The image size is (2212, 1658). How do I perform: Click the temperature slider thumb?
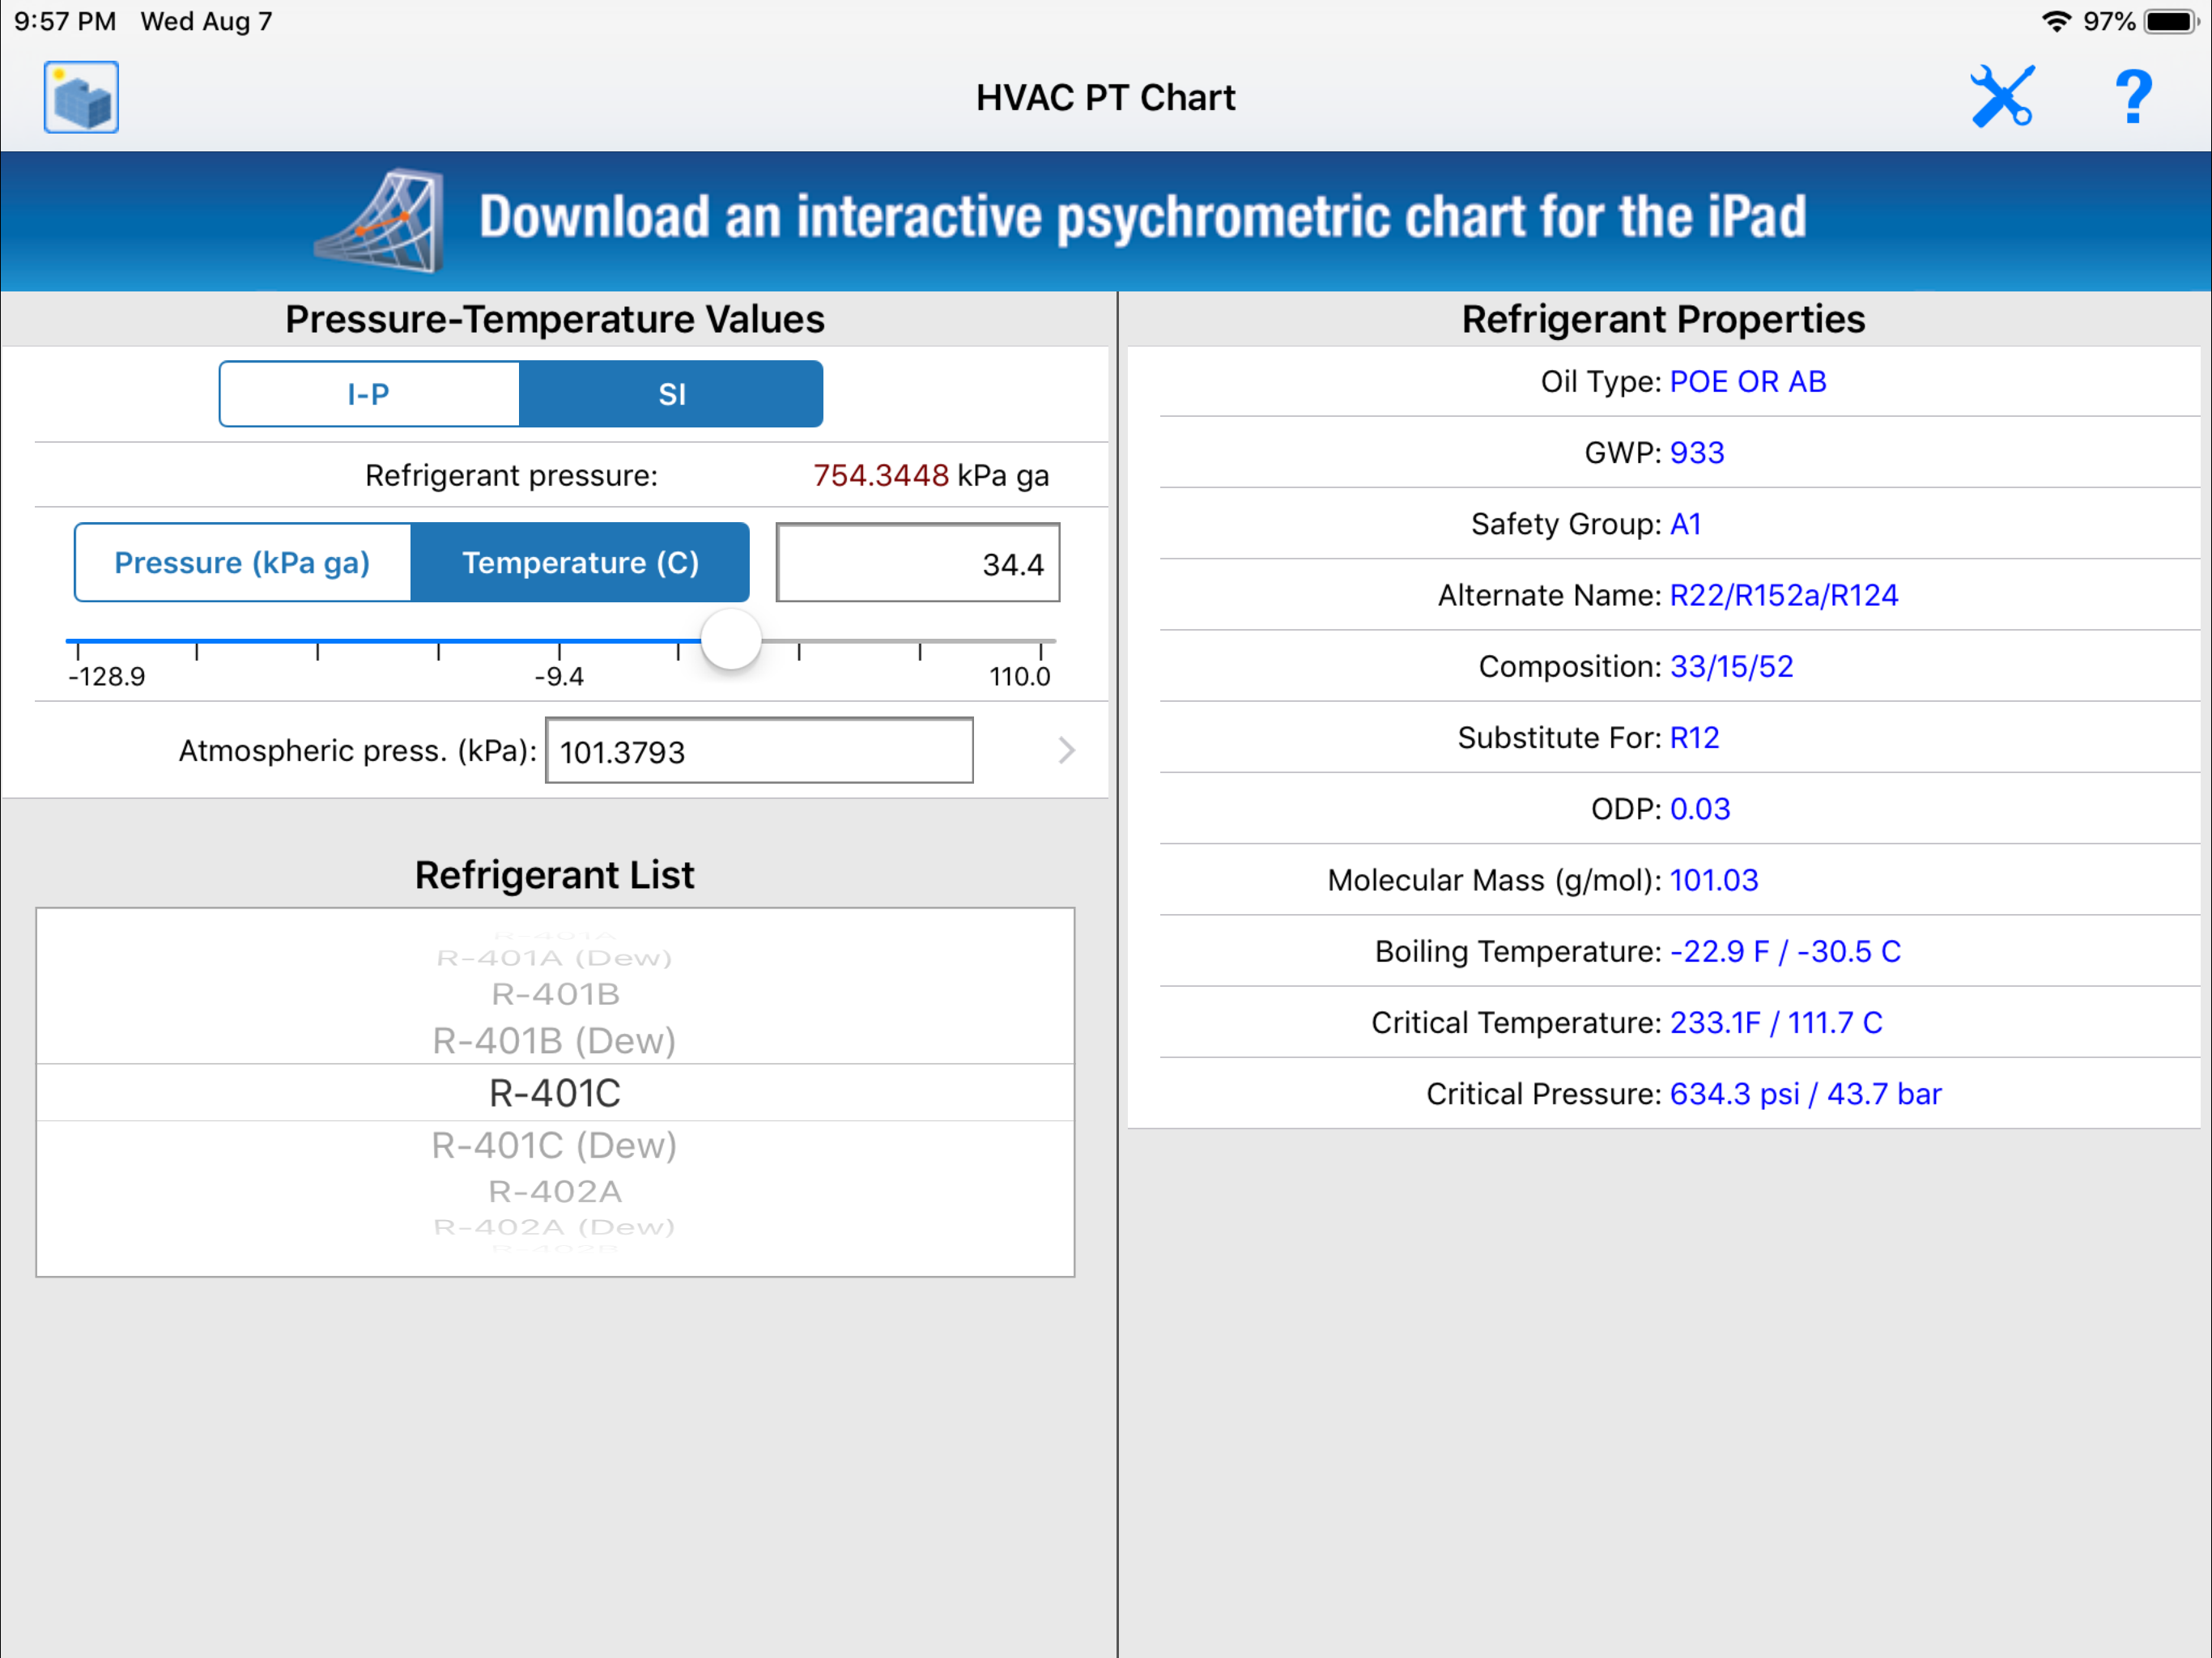(731, 639)
